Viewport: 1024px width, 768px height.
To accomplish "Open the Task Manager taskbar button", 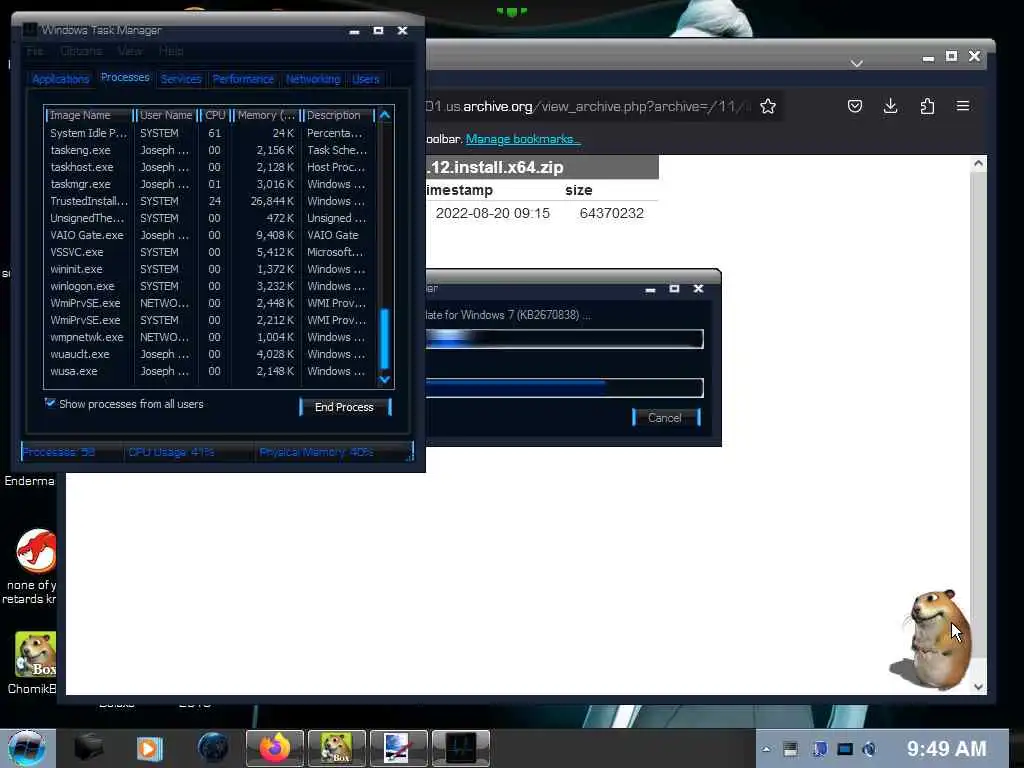I will coord(460,748).
